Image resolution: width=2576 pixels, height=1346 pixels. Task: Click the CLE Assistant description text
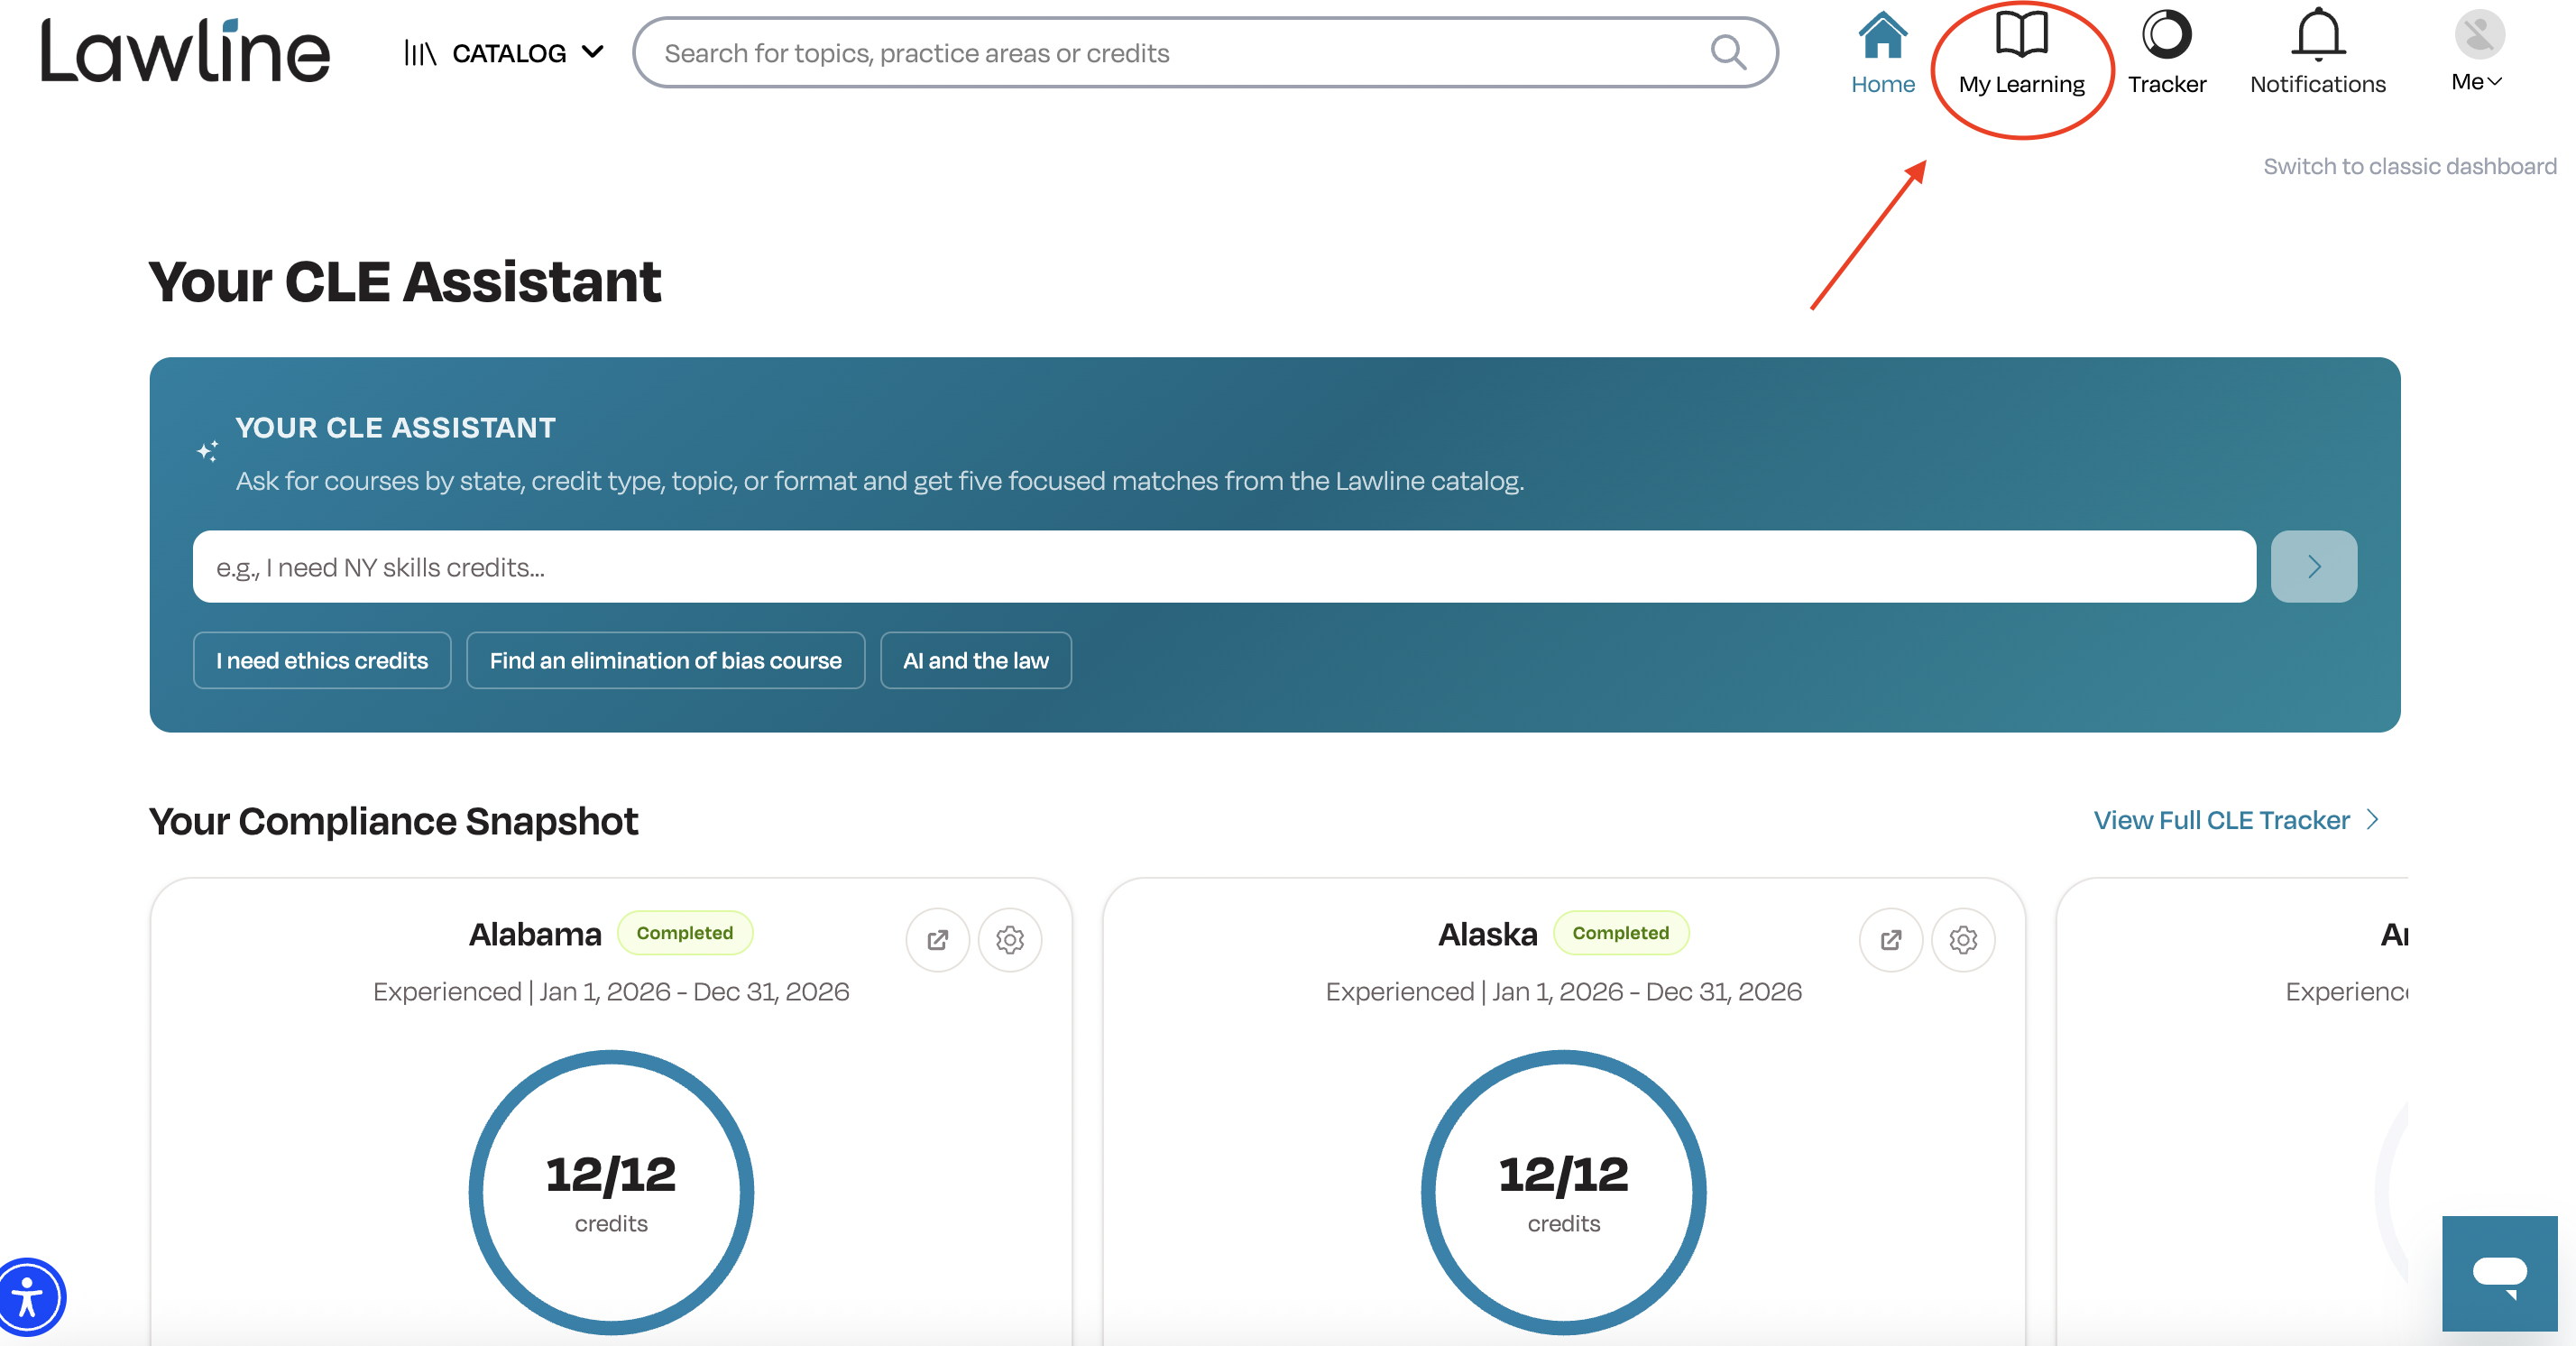pos(880,481)
